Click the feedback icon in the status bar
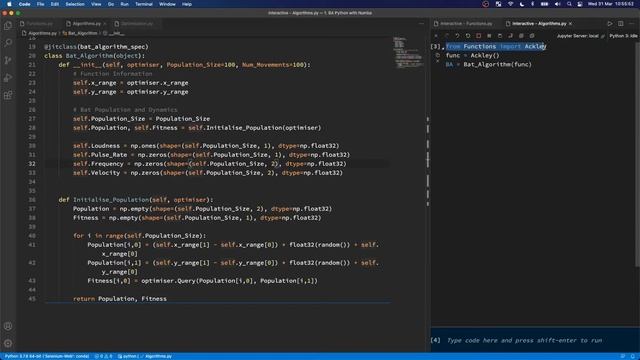 [622, 356]
